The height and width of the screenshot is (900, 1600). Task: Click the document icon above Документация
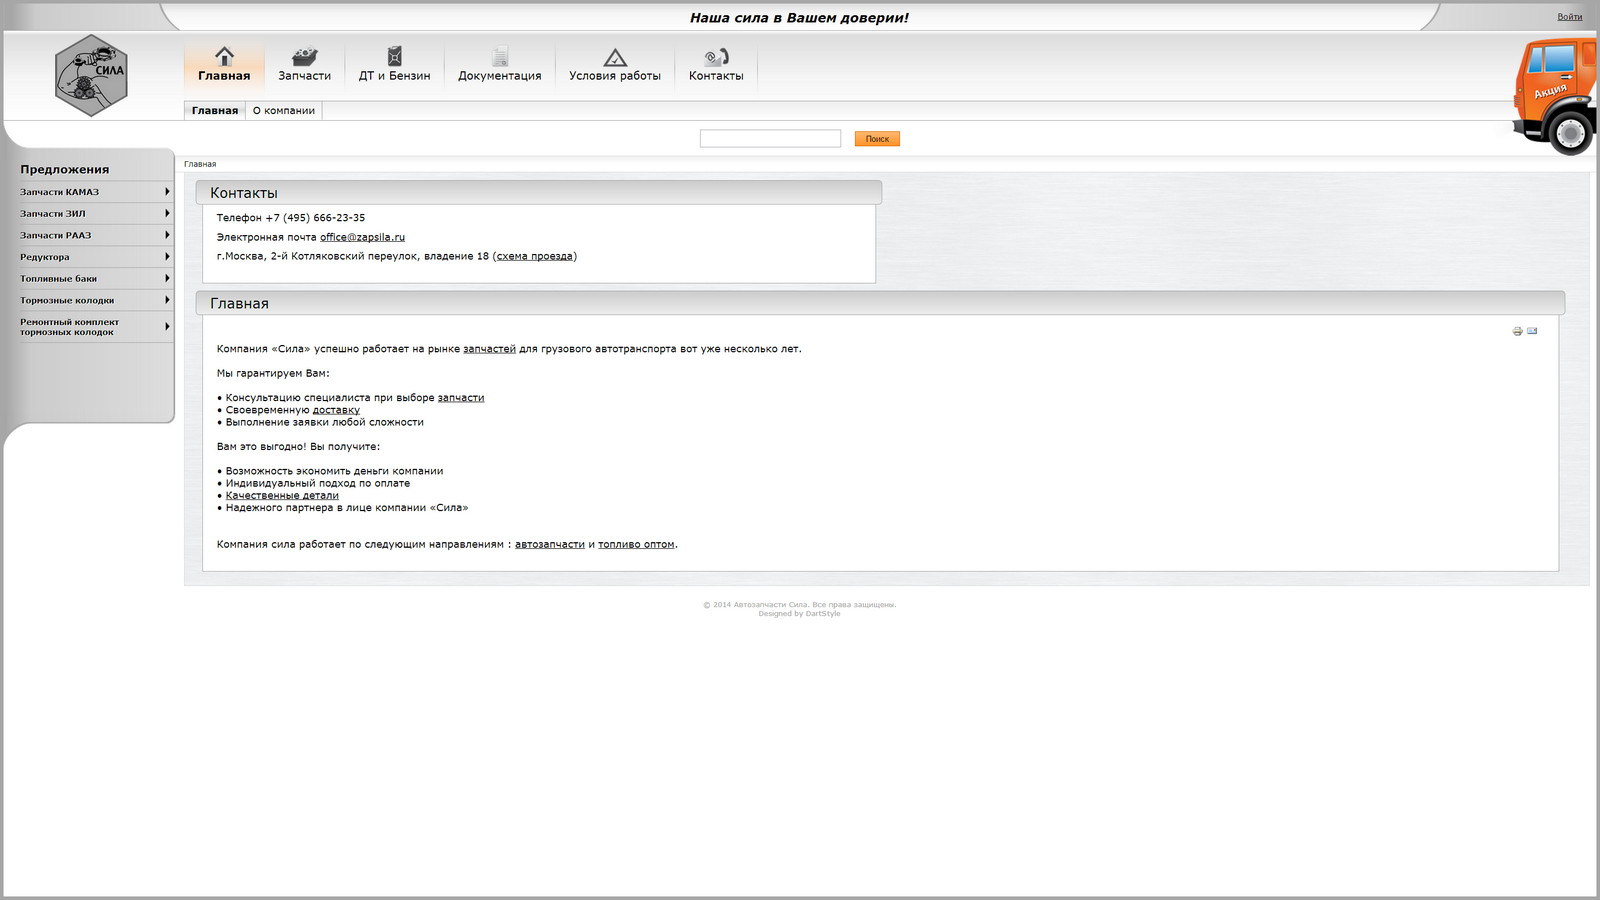499,56
